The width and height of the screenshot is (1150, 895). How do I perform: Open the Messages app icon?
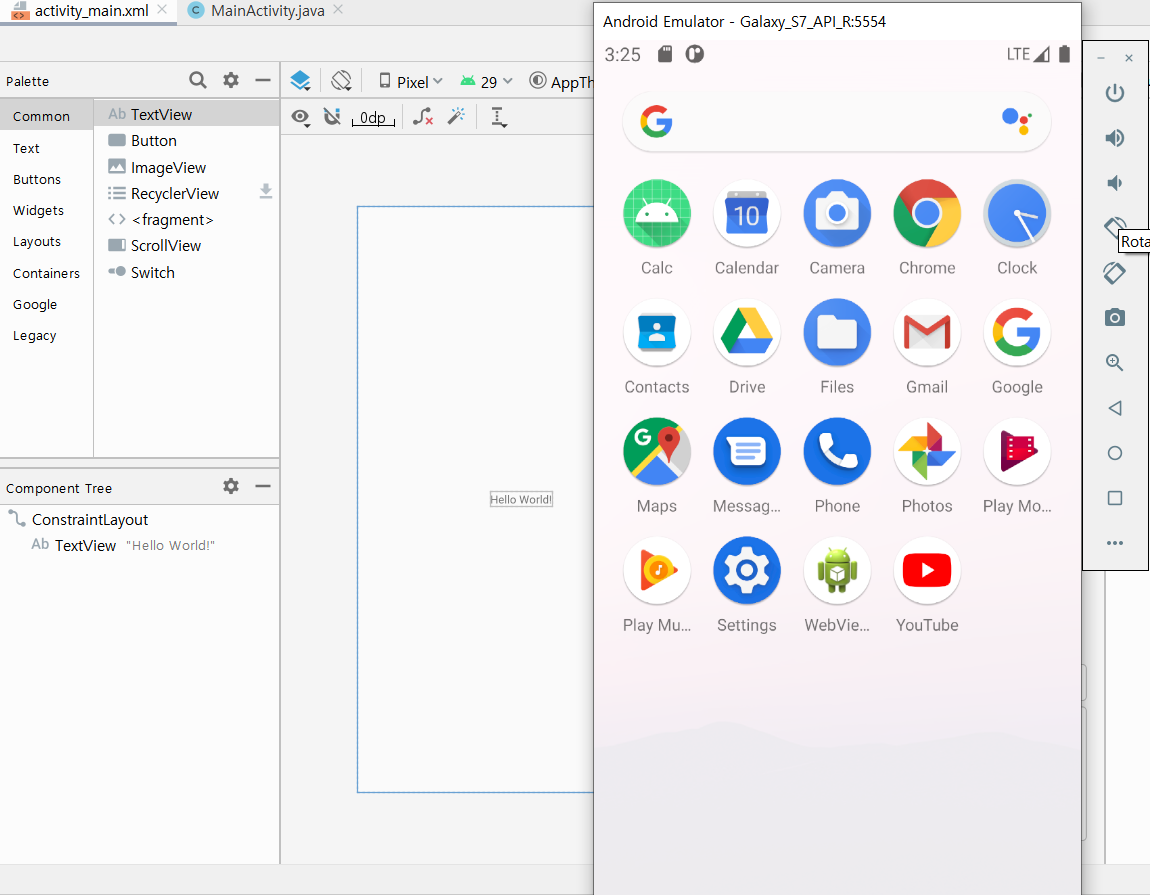click(747, 452)
